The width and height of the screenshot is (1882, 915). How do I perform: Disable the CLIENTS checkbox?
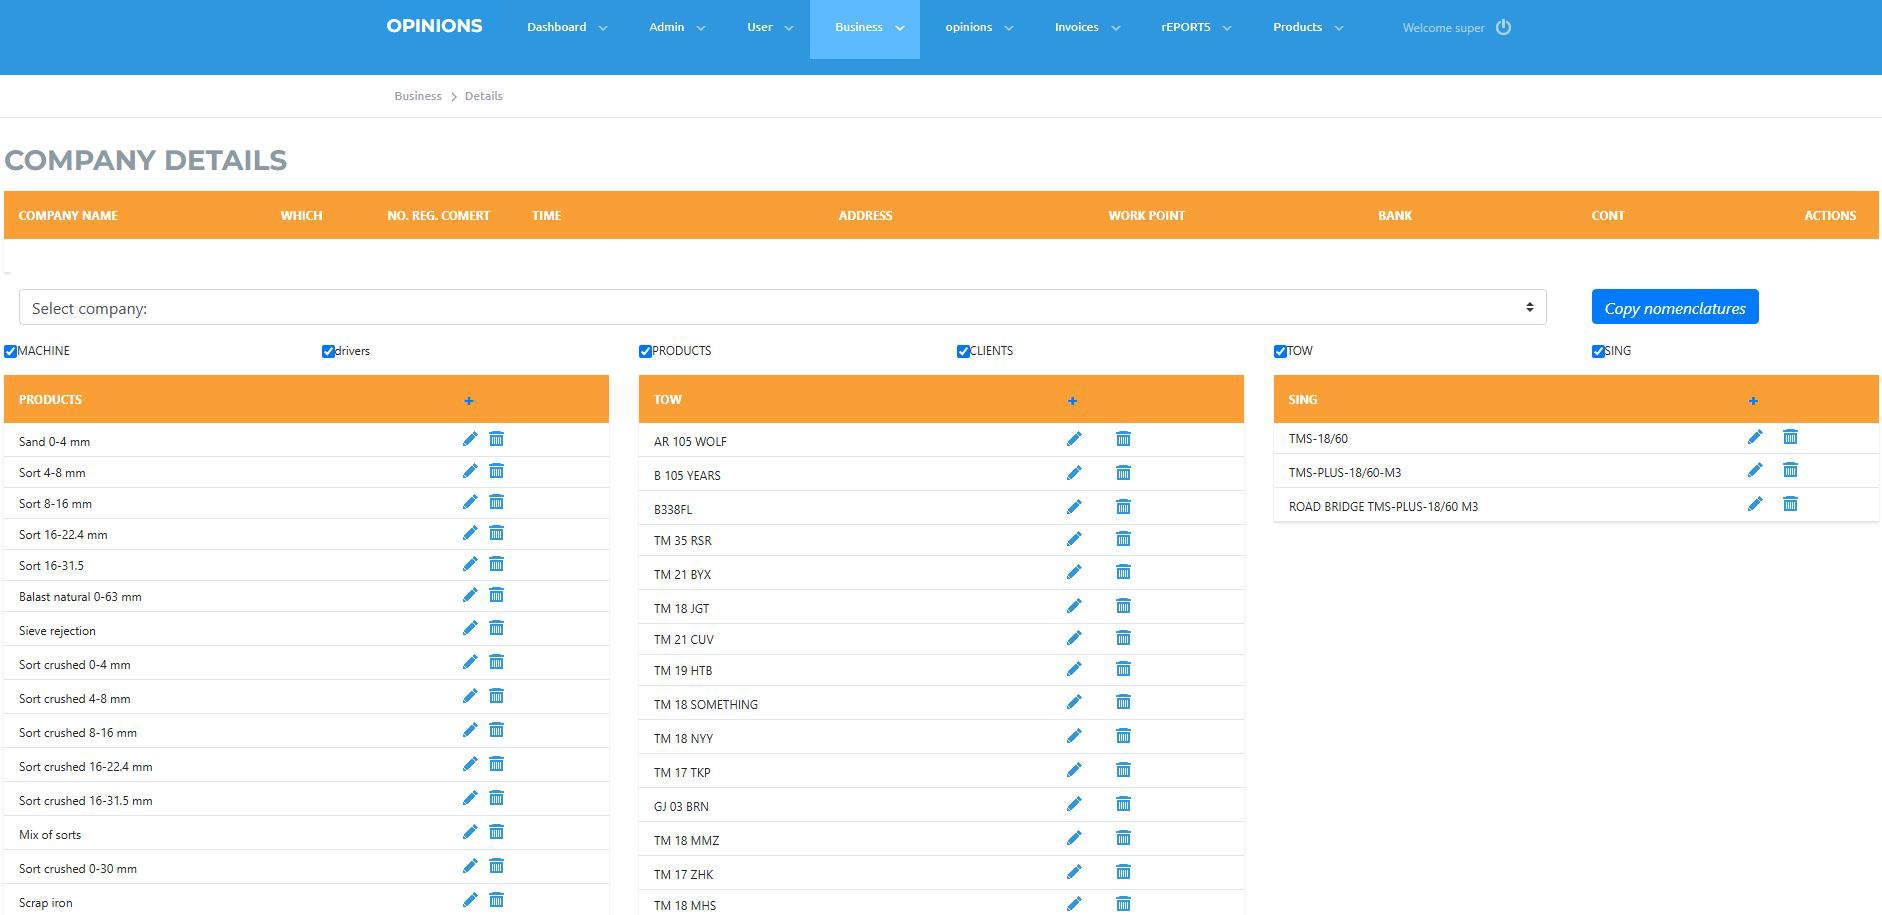pyautogui.click(x=963, y=351)
